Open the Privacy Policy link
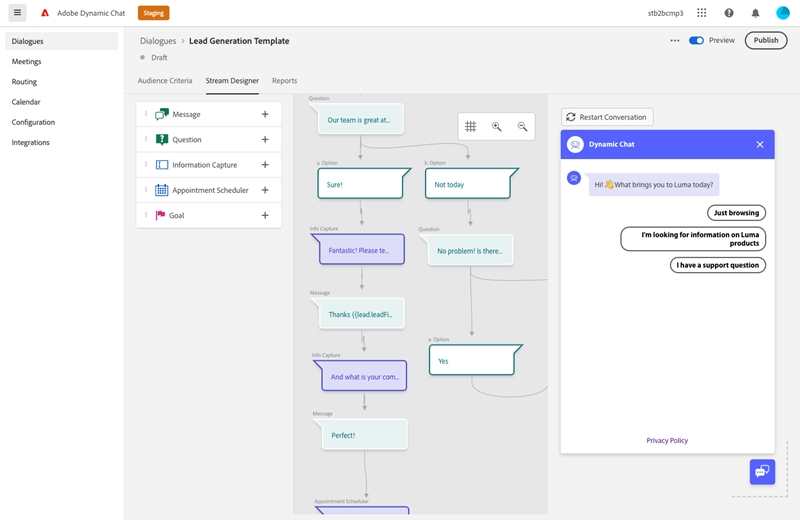Screen dimensions: 800x520 pos(667,440)
